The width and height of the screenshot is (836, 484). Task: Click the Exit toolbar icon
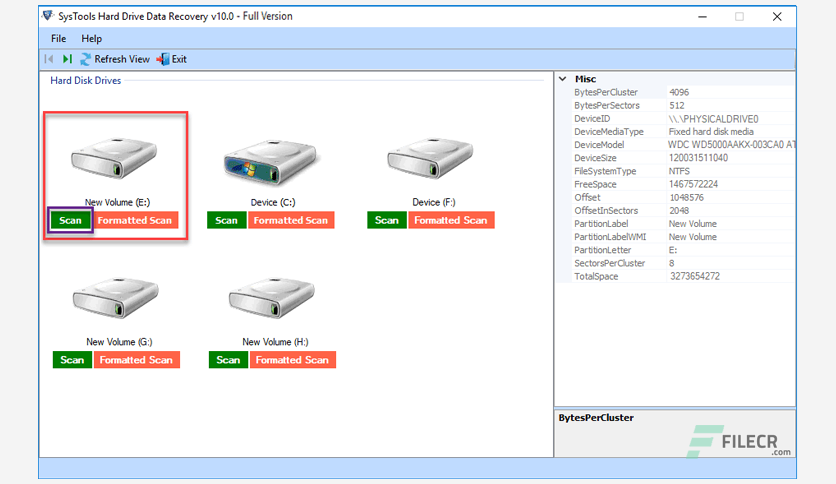click(163, 59)
